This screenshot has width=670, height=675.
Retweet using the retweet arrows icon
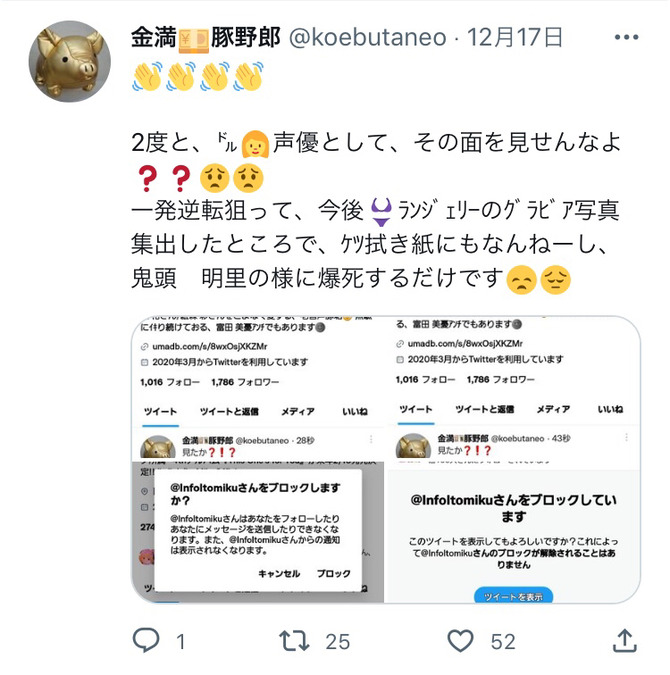[294, 641]
